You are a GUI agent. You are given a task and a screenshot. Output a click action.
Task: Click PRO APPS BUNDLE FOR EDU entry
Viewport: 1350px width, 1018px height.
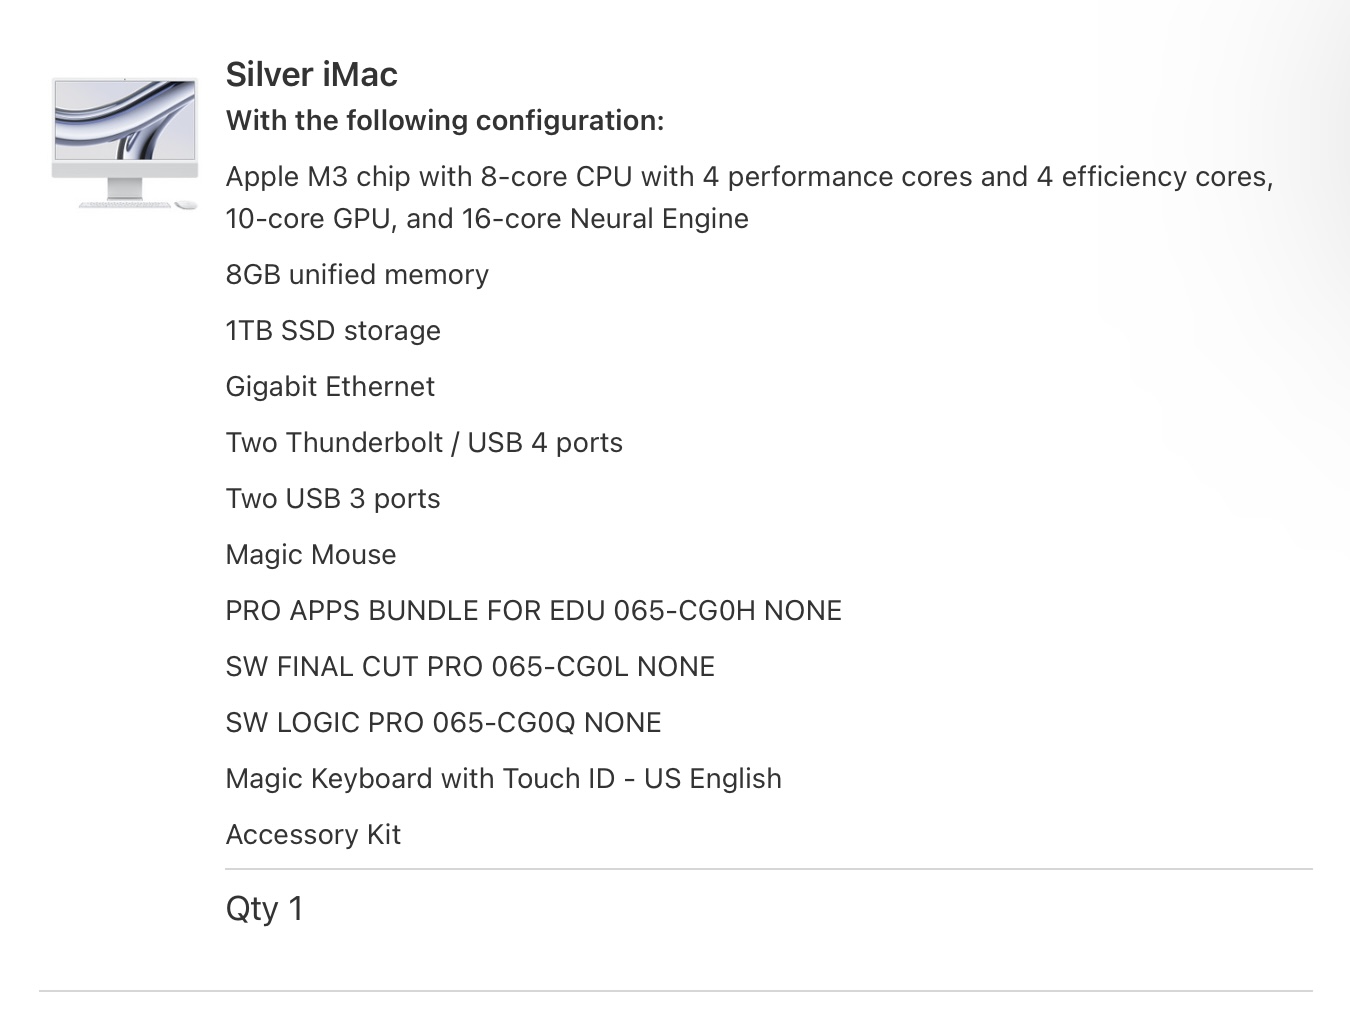533,611
